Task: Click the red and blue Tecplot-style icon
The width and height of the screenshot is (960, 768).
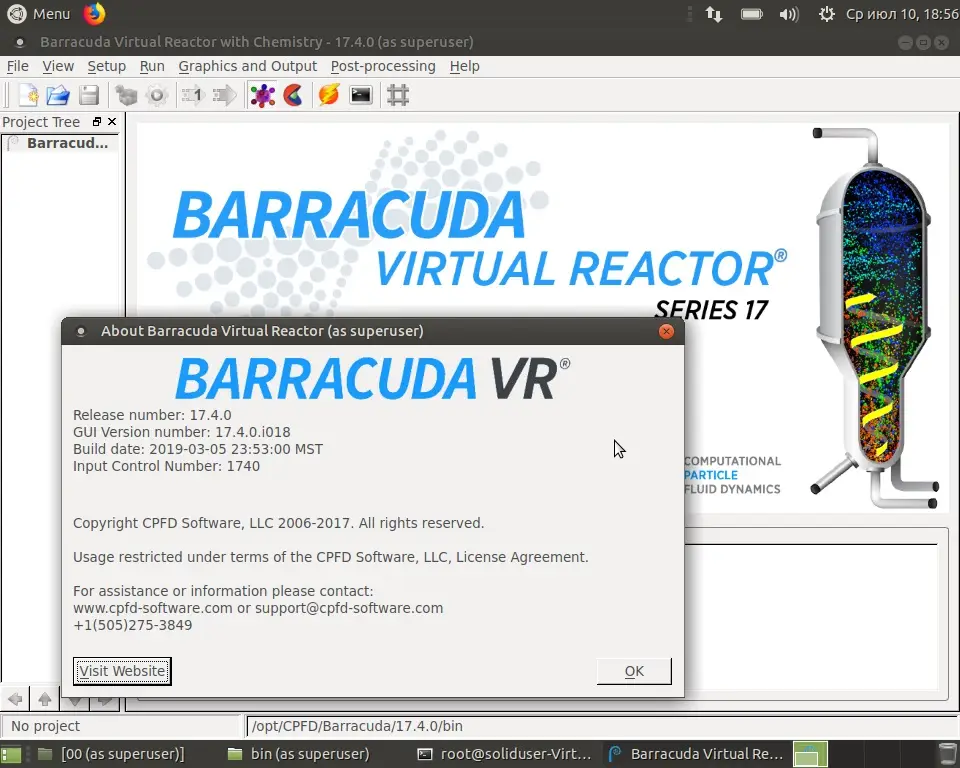Action: pos(293,95)
